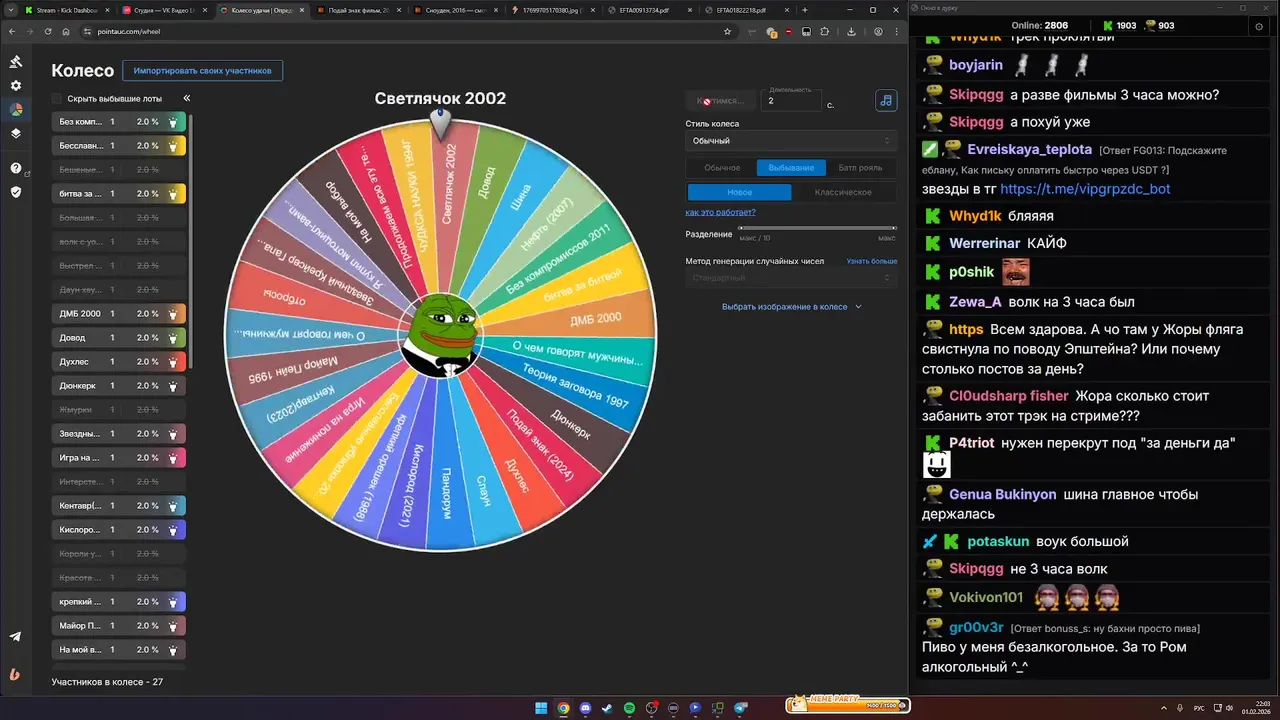This screenshot has width=1280, height=720.
Task: Open the auction gavel icon in sidebar
Action: [15, 61]
